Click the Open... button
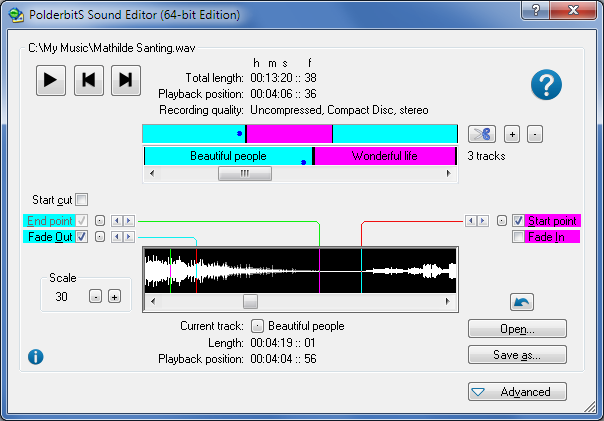Viewport: 604px width, 421px height. point(517,329)
